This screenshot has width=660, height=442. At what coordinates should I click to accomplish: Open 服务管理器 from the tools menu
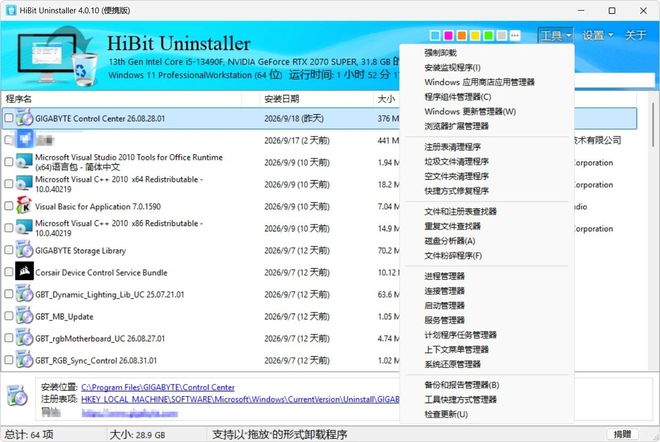pyautogui.click(x=487, y=320)
